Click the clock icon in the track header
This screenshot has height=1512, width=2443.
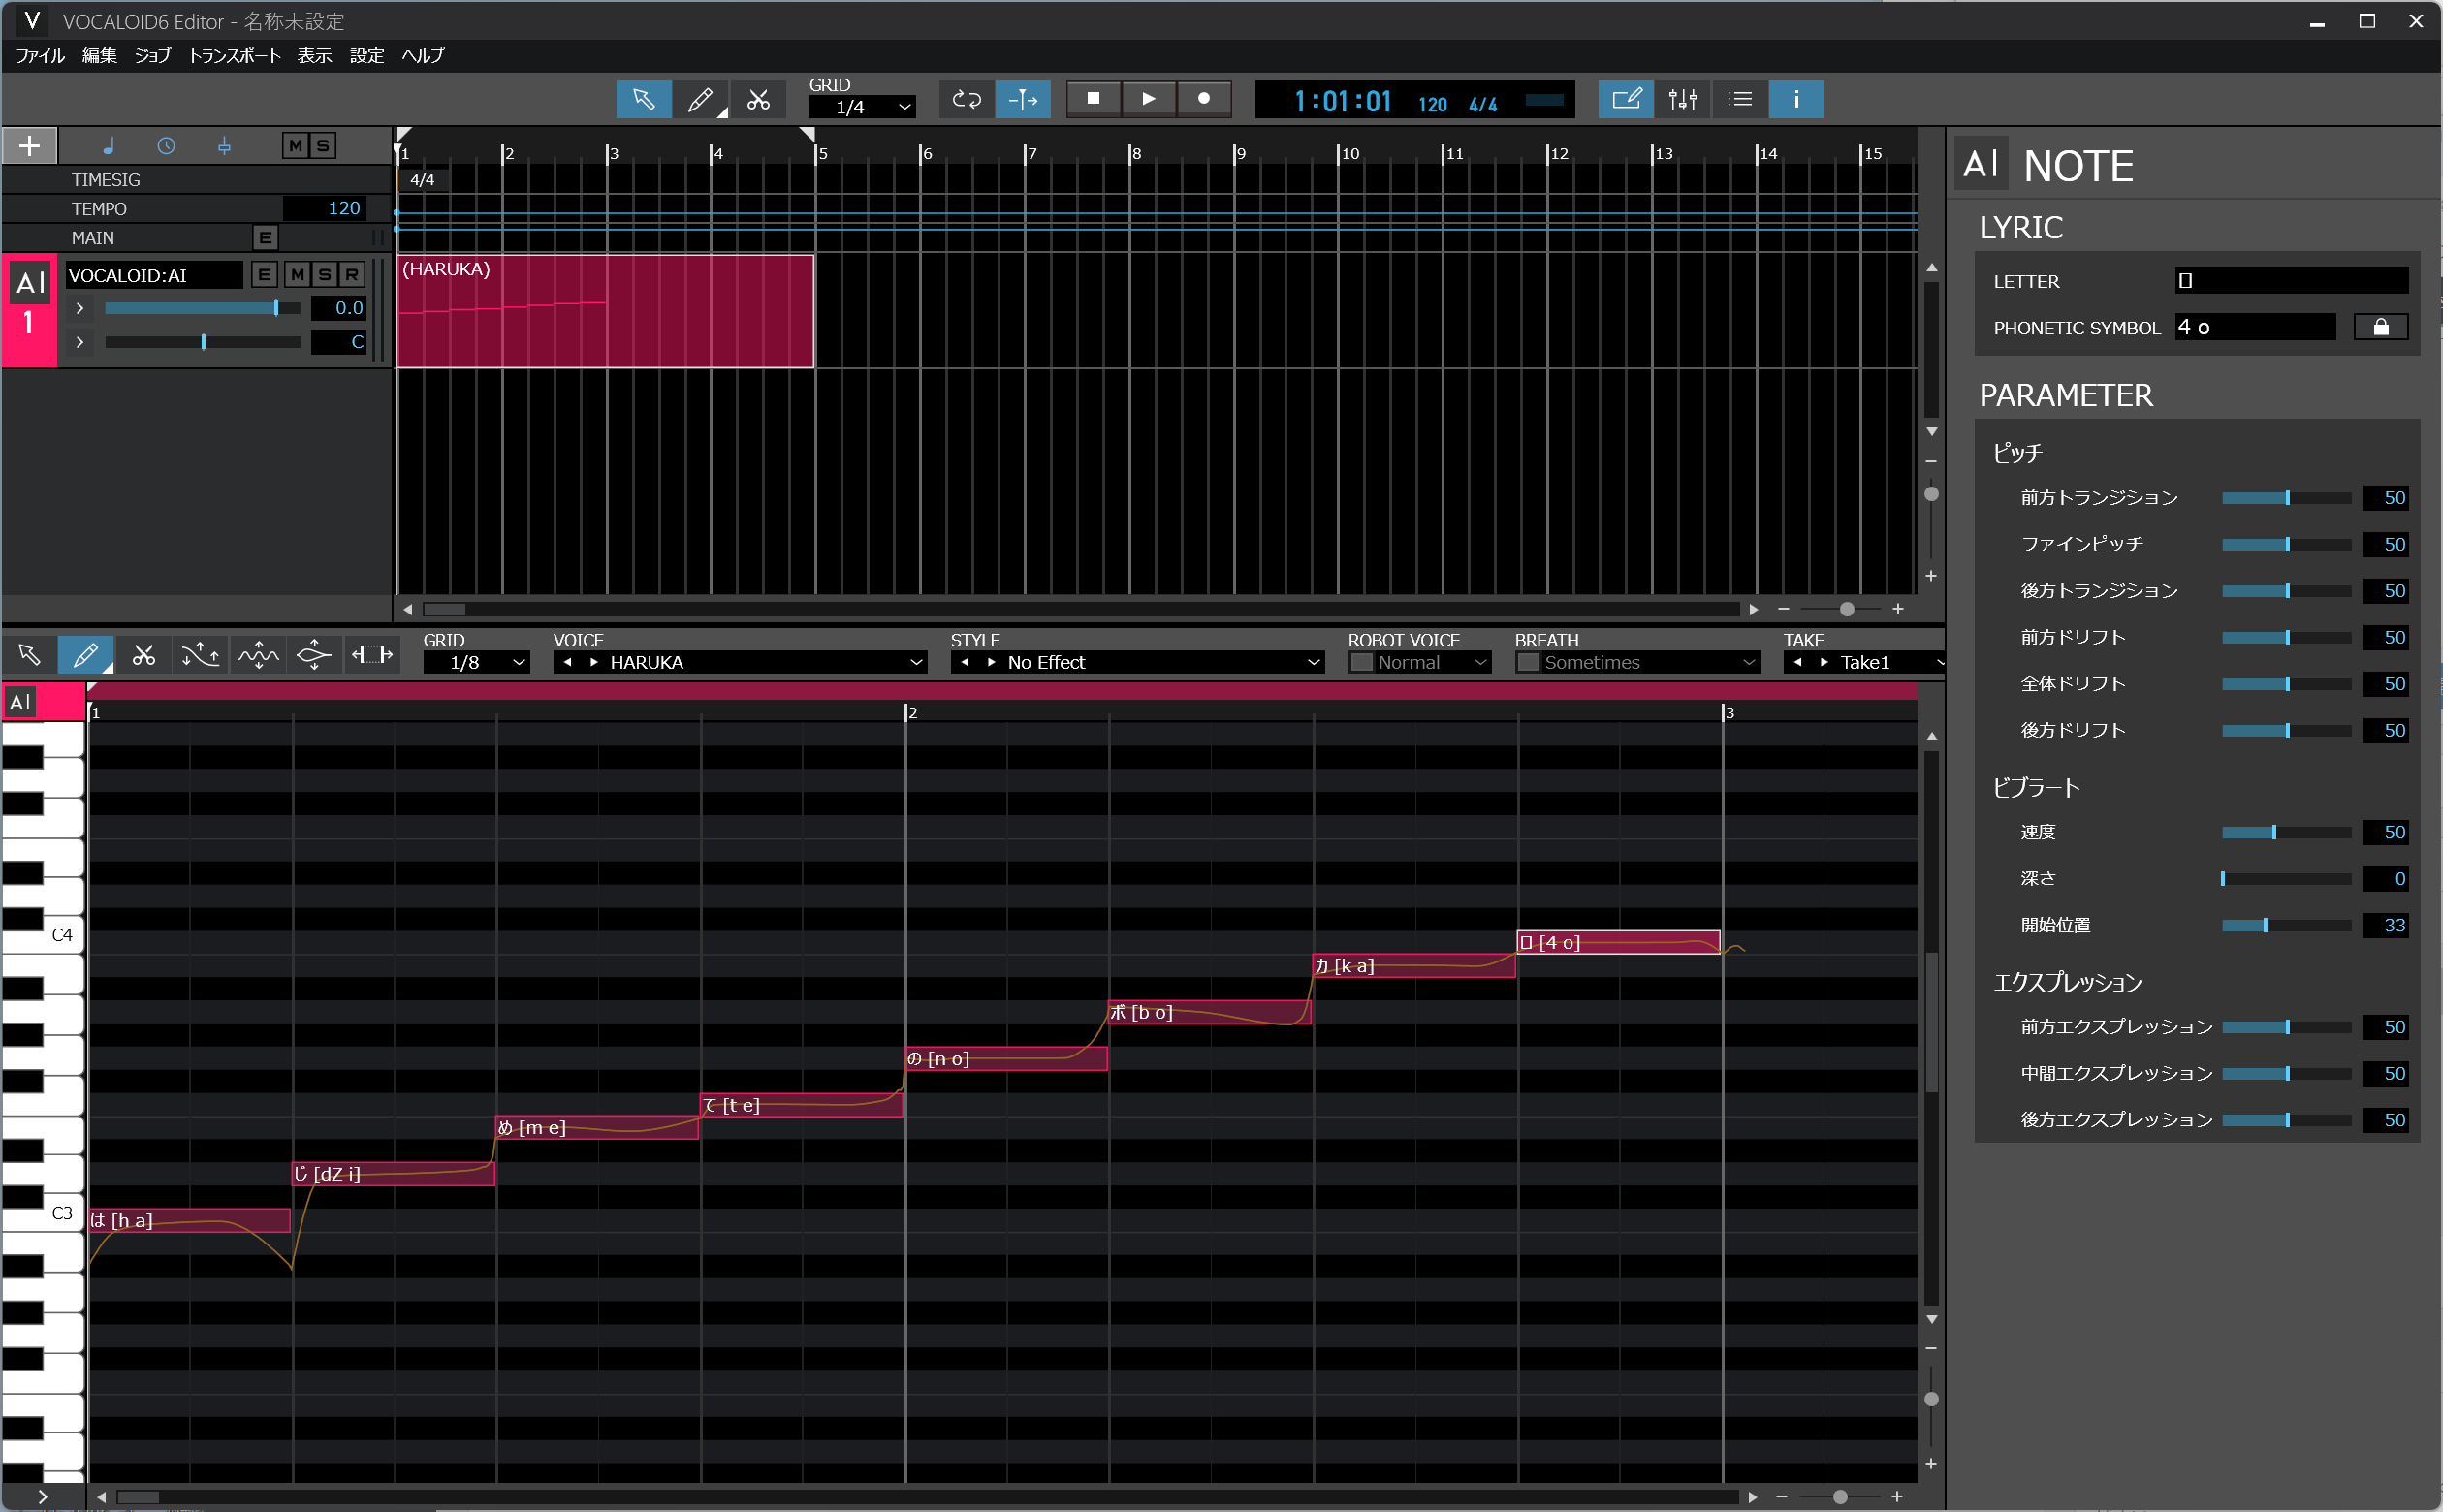coord(166,146)
